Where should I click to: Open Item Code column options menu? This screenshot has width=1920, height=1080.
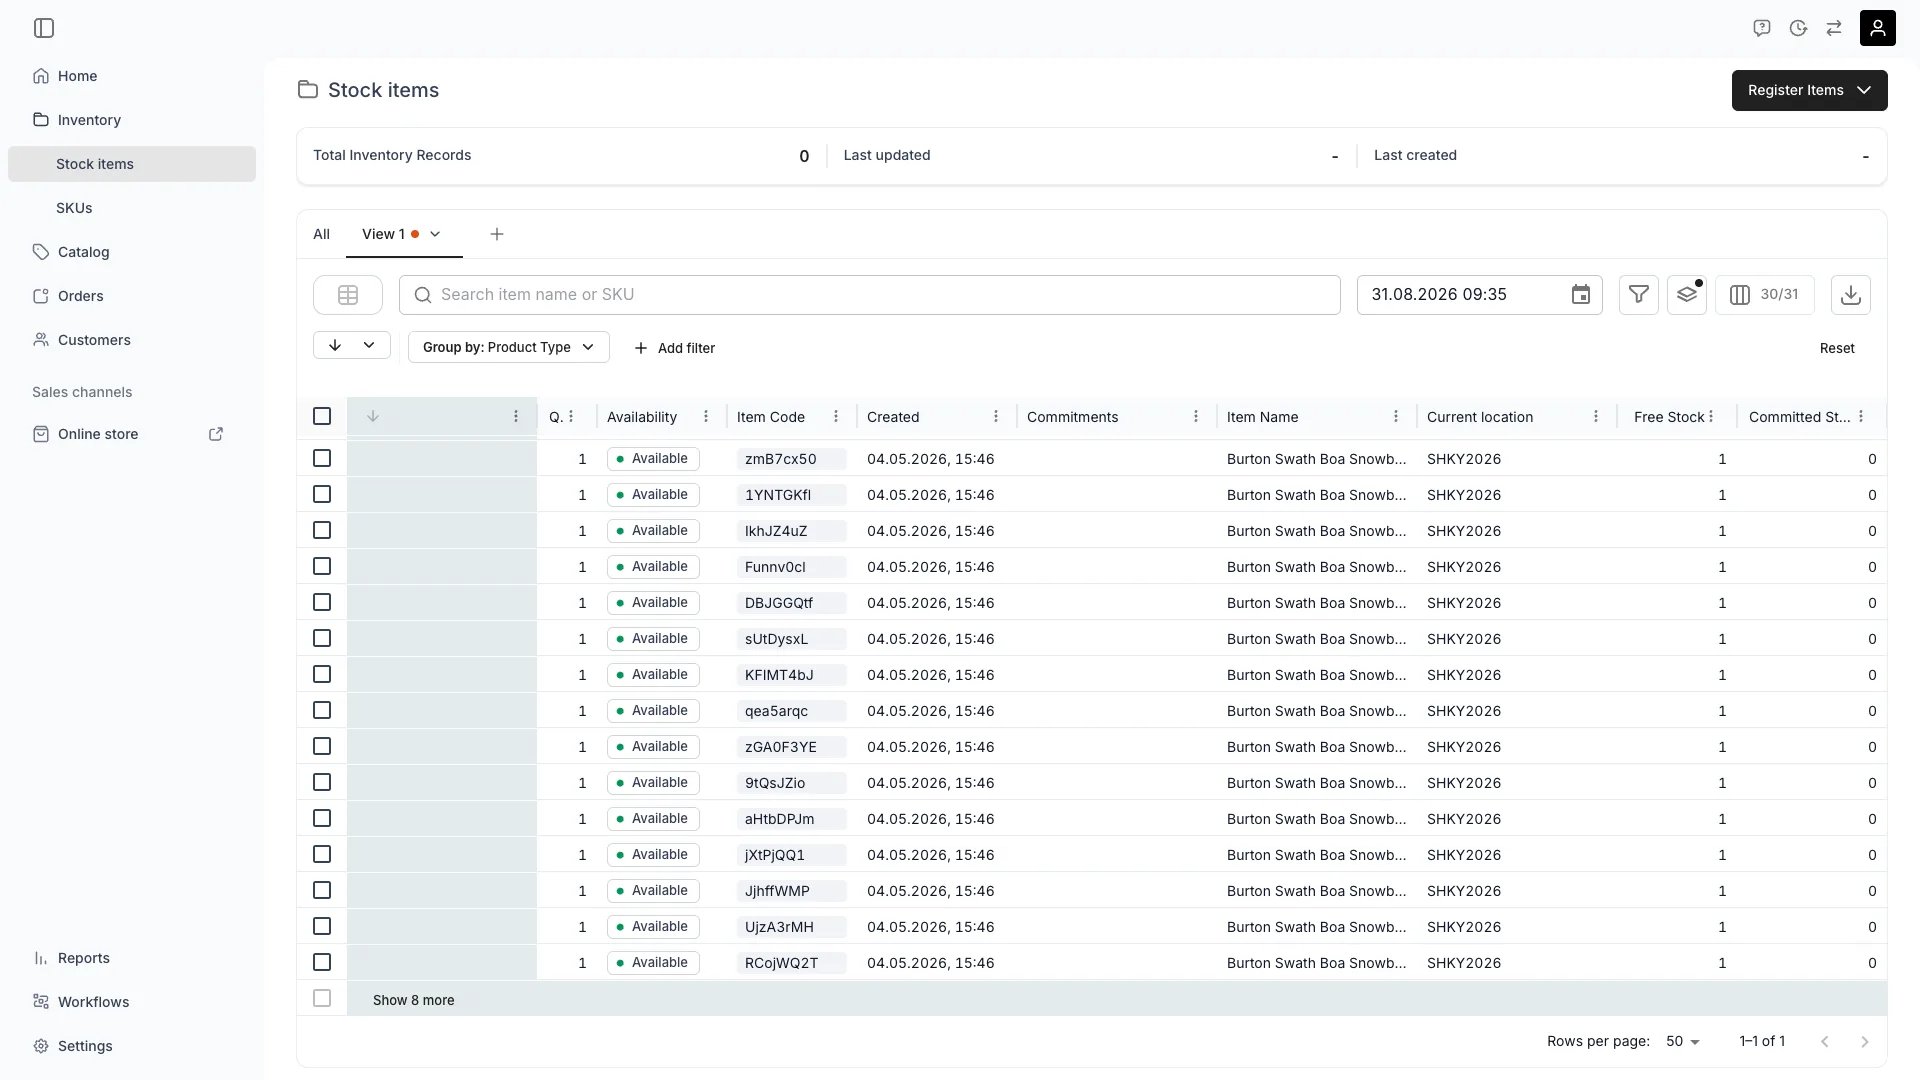836,417
